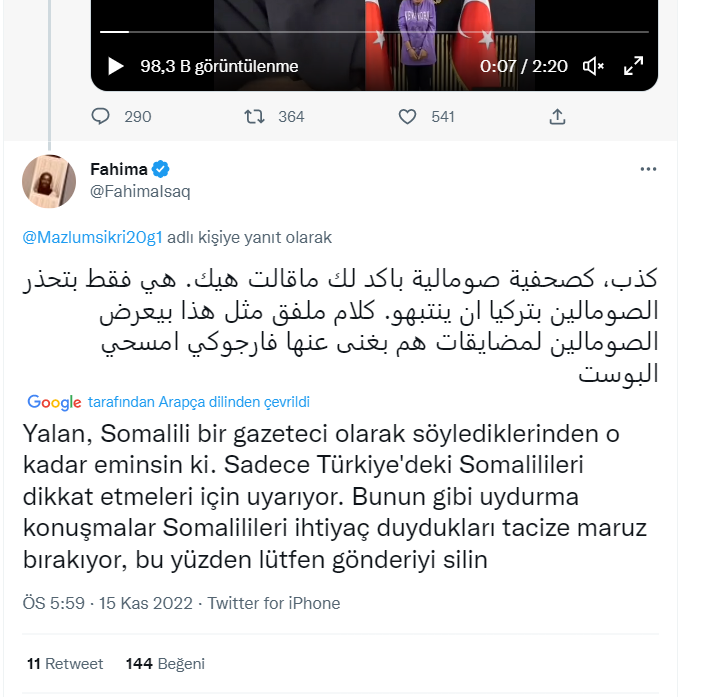This screenshot has width=711, height=697.
Task: View the 144 Beğeni likes list
Action: click(165, 663)
